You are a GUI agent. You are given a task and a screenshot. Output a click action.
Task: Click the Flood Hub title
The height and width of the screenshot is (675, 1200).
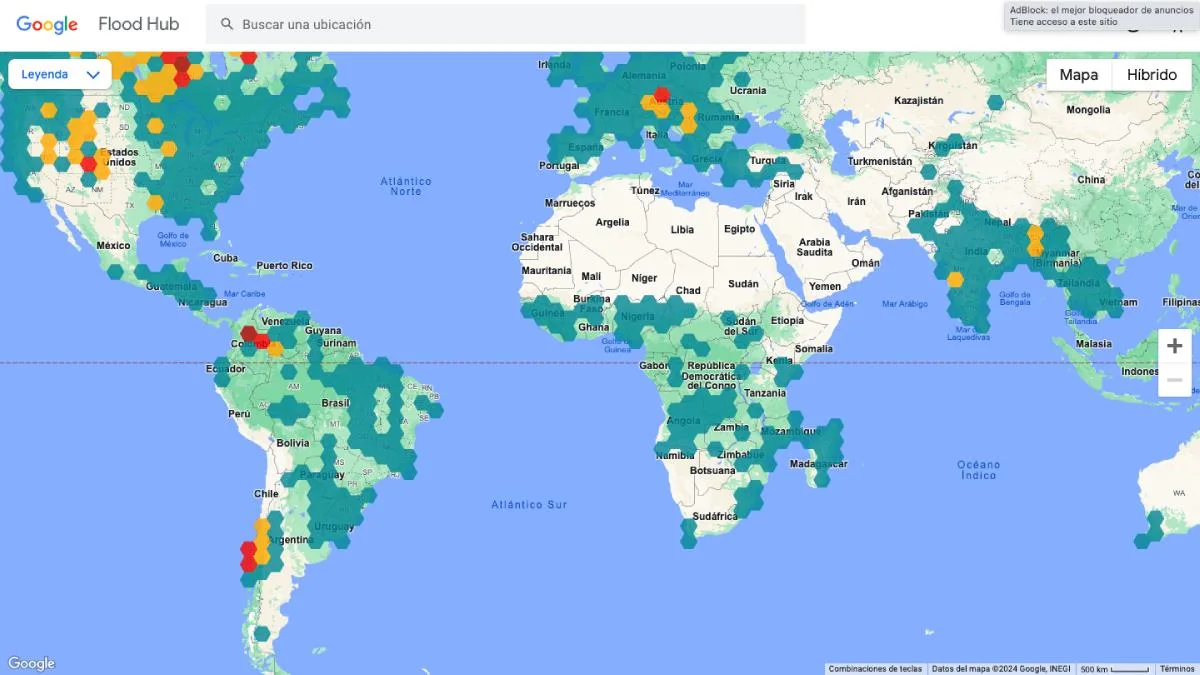click(138, 24)
